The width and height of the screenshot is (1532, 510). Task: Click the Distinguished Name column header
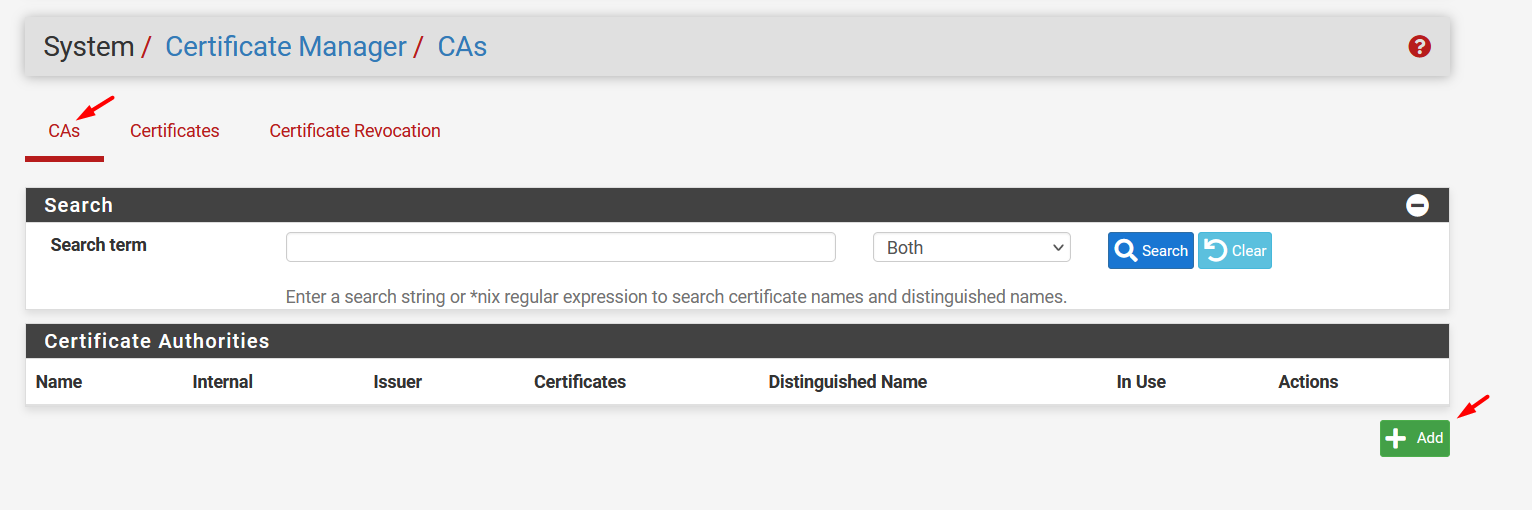tap(847, 382)
